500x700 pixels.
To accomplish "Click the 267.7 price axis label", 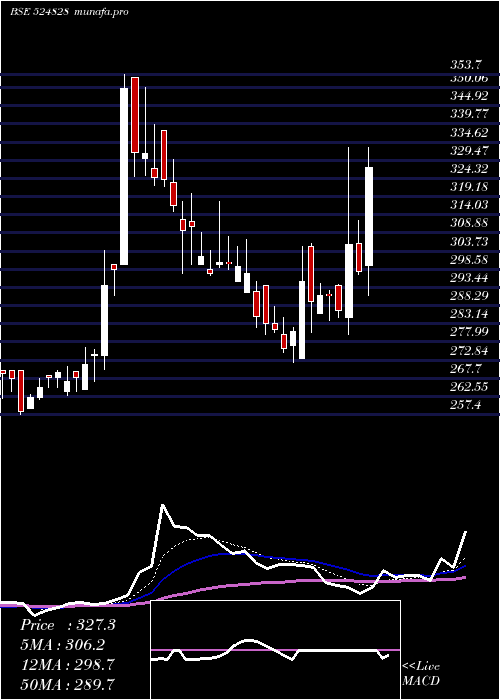I will click(466, 369).
